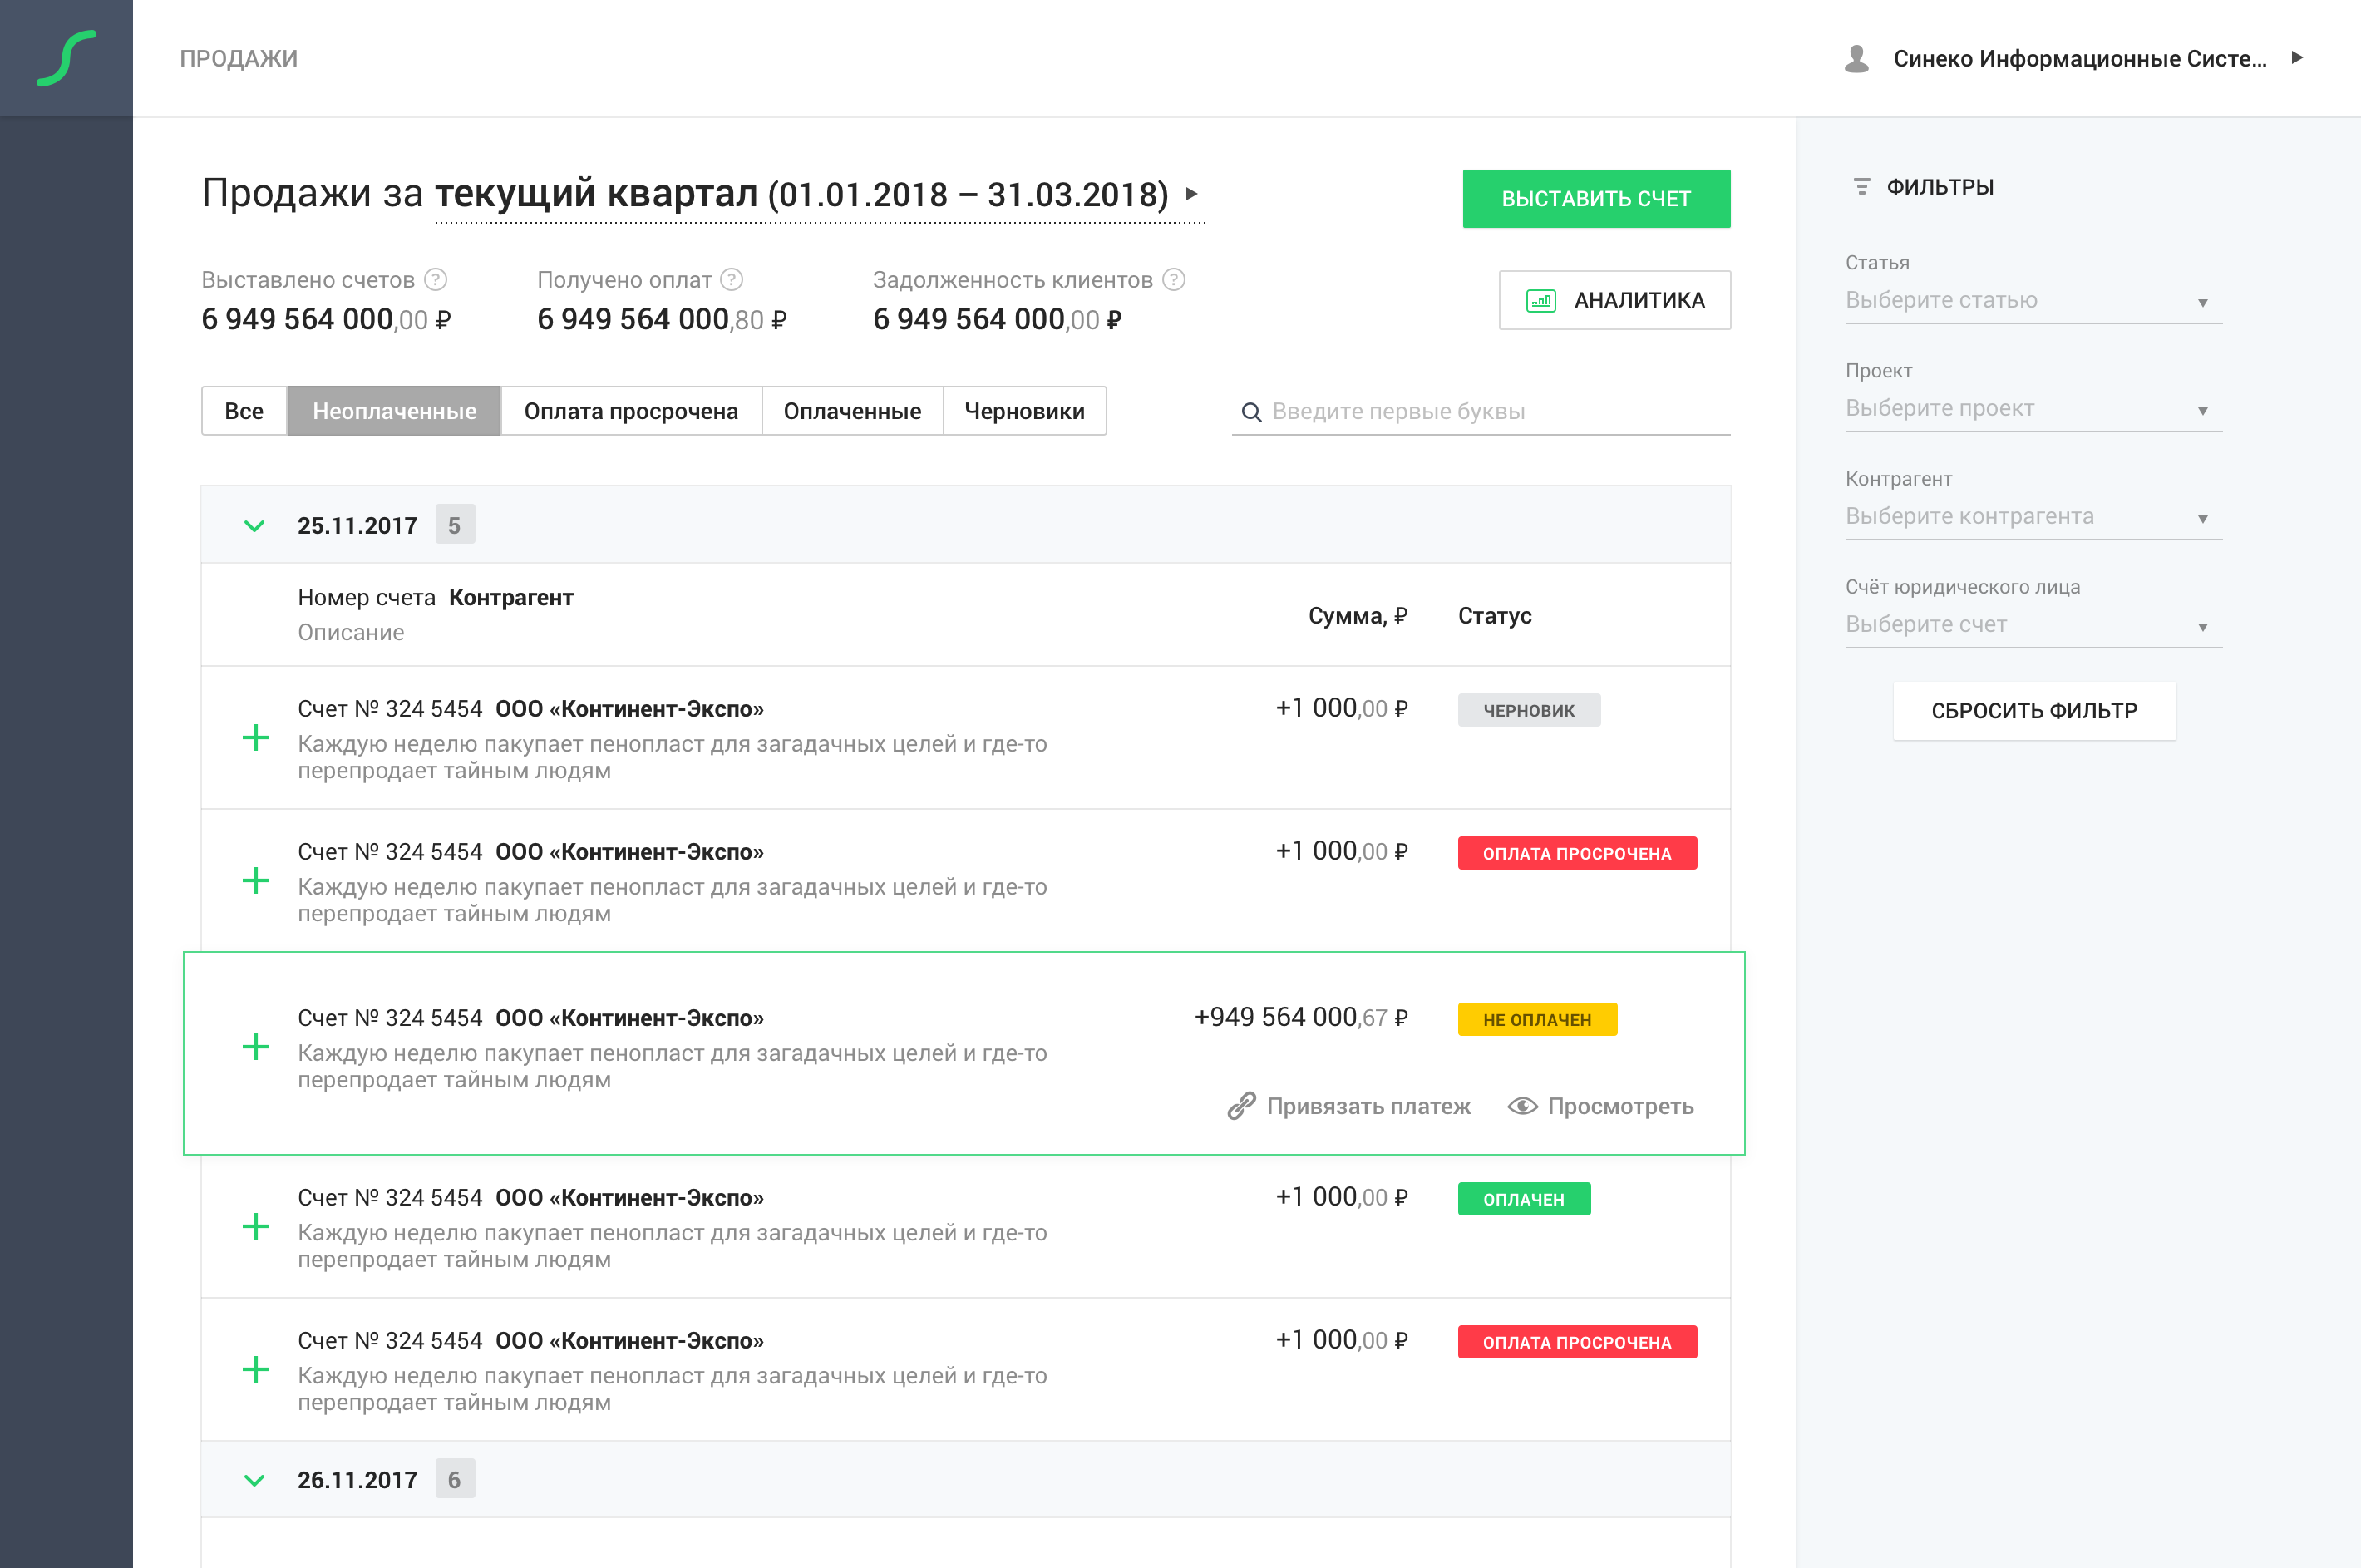The width and height of the screenshot is (2361, 1568).
Task: Open period selector arrow next to текущий квартал
Action: pyautogui.click(x=1191, y=194)
